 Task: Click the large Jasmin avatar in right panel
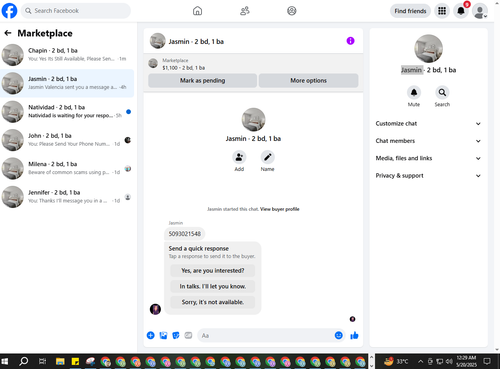(428, 49)
